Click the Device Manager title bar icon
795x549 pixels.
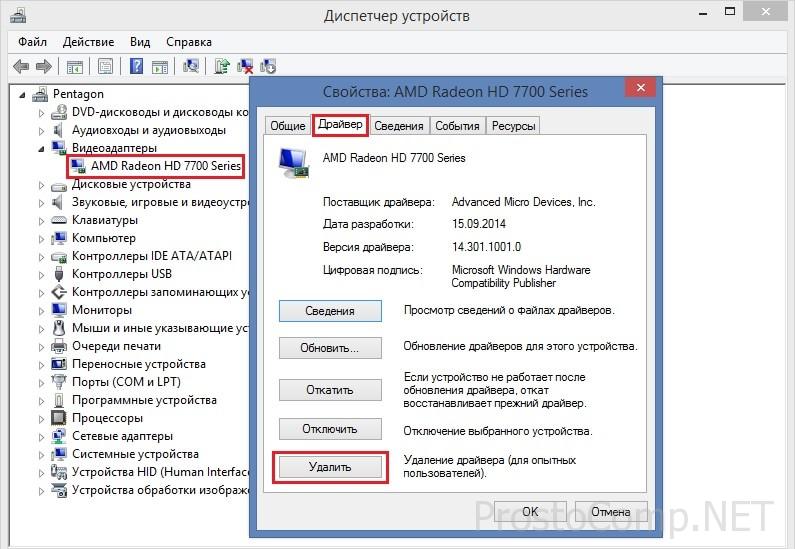tap(18, 16)
